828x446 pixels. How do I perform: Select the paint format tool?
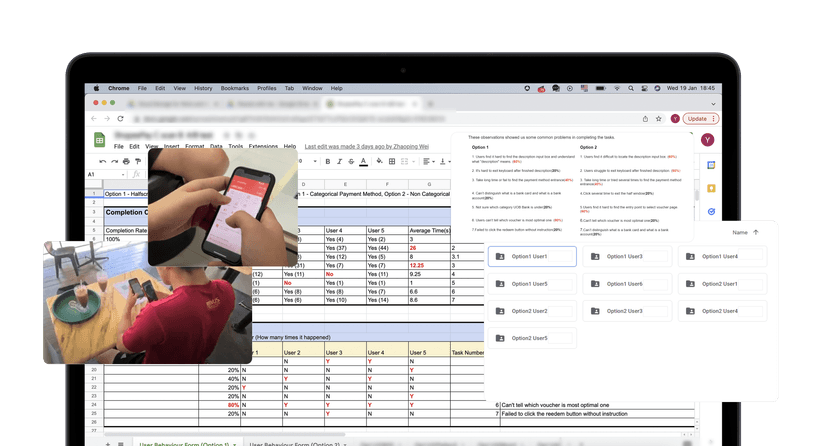[138, 162]
